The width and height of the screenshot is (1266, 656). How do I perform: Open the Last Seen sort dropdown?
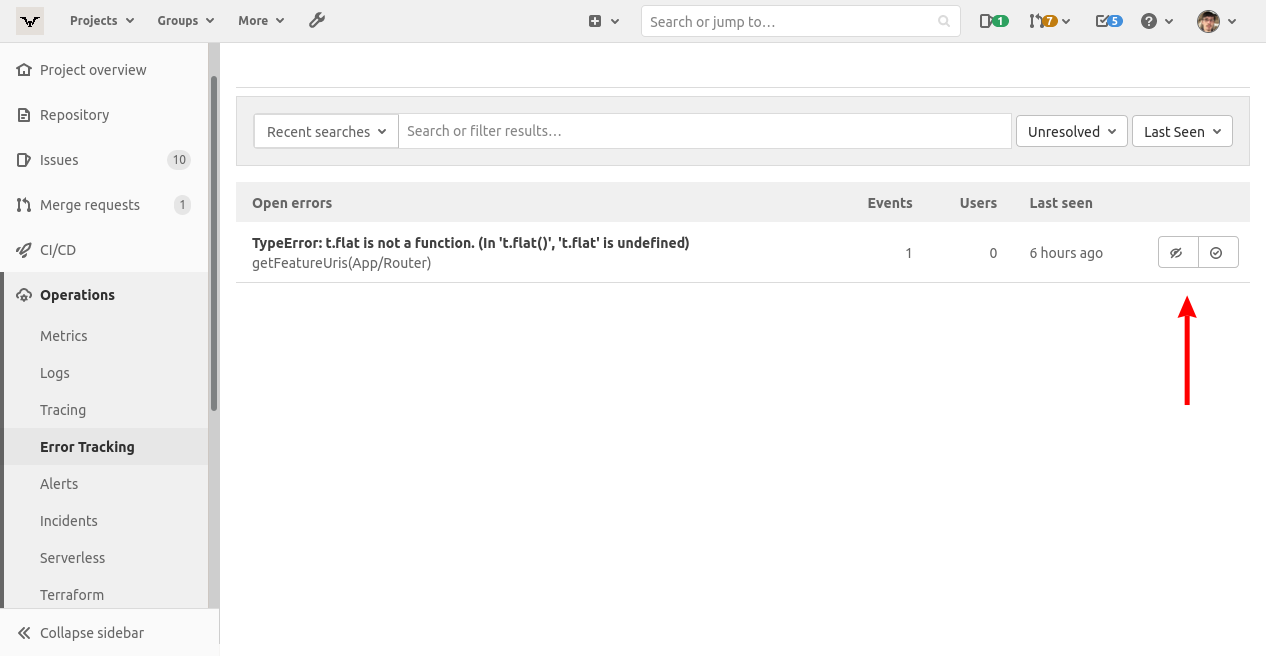click(1182, 131)
